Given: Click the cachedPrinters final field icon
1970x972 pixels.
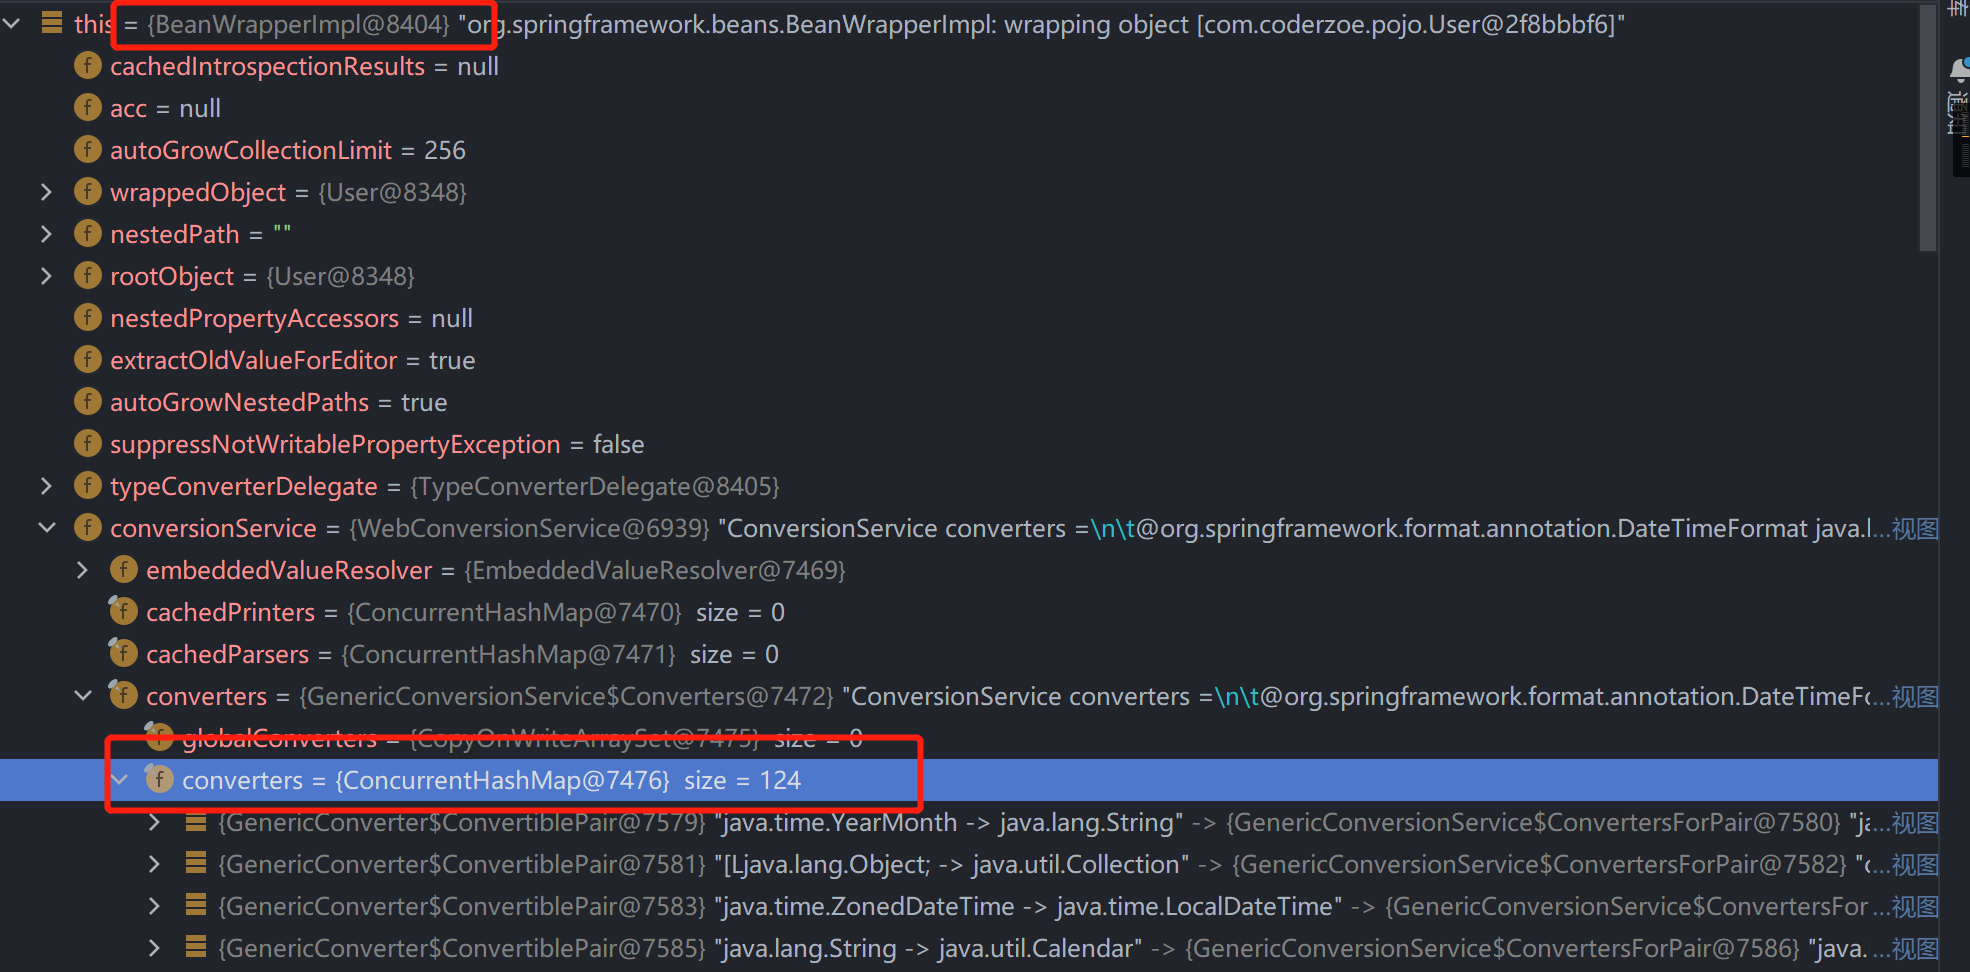Looking at the screenshot, I should pos(123,611).
